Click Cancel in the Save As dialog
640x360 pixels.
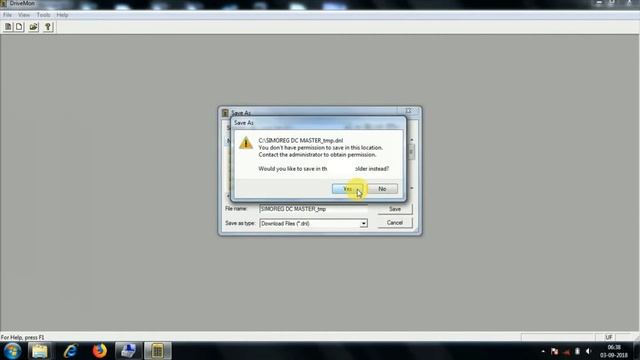395,223
